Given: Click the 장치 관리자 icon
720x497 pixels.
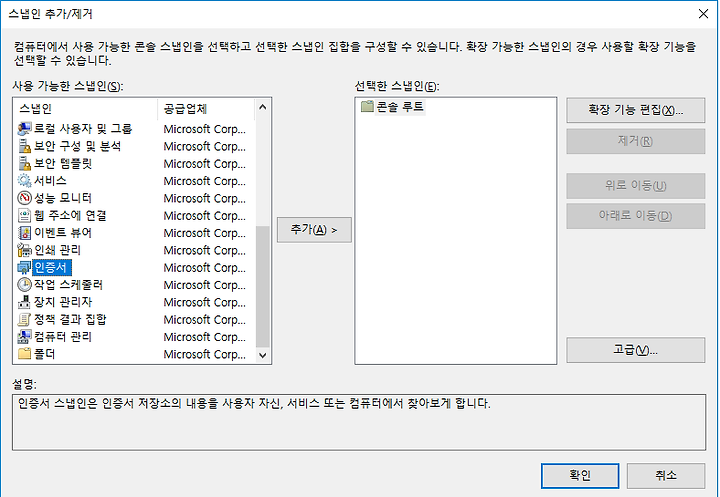Looking at the screenshot, I should coord(24,302).
